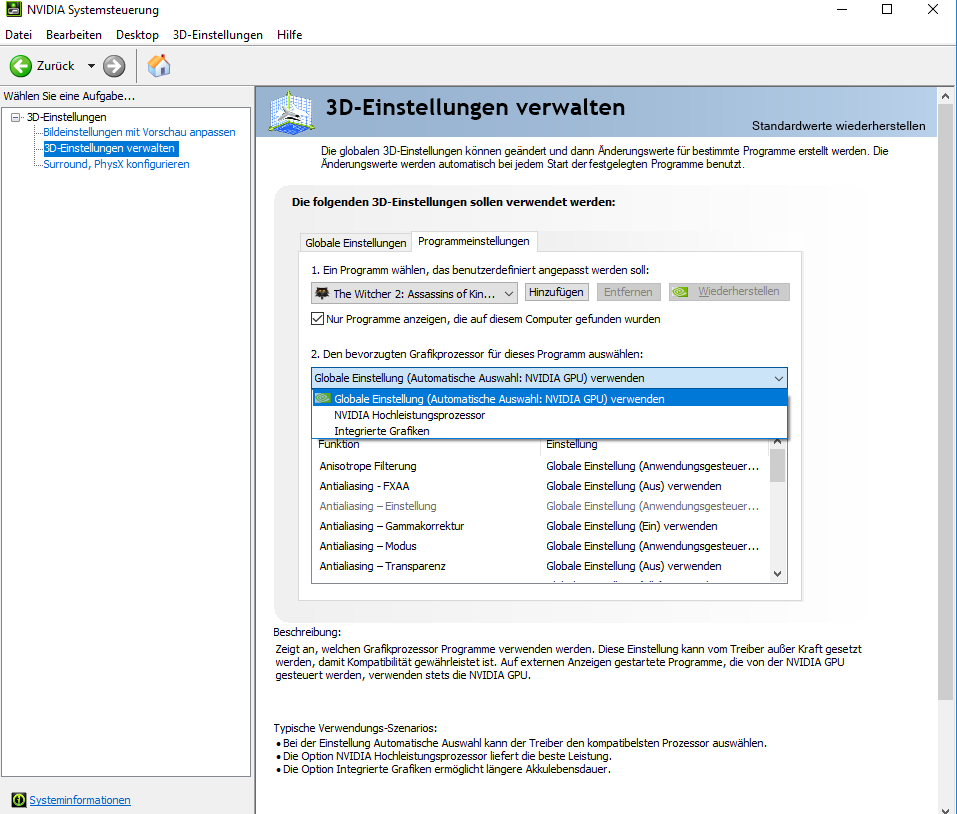Collapse the 3D-Einstellungen tree node
Image resolution: width=957 pixels, height=814 pixels.
point(16,117)
